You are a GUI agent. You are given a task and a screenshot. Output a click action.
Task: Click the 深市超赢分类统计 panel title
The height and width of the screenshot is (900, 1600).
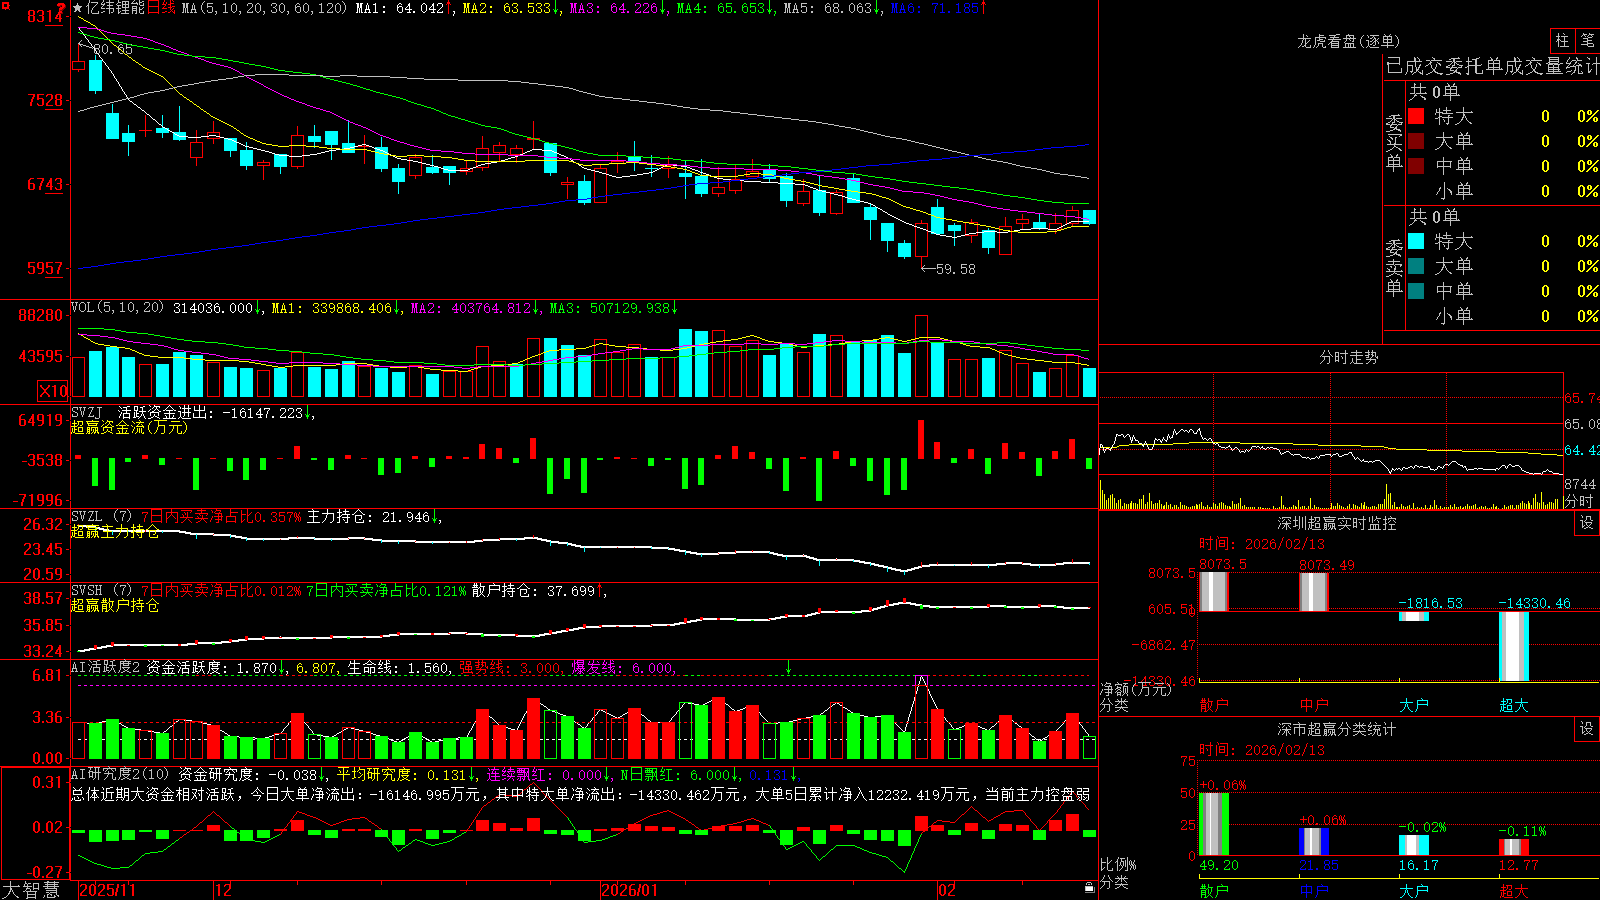point(1337,729)
